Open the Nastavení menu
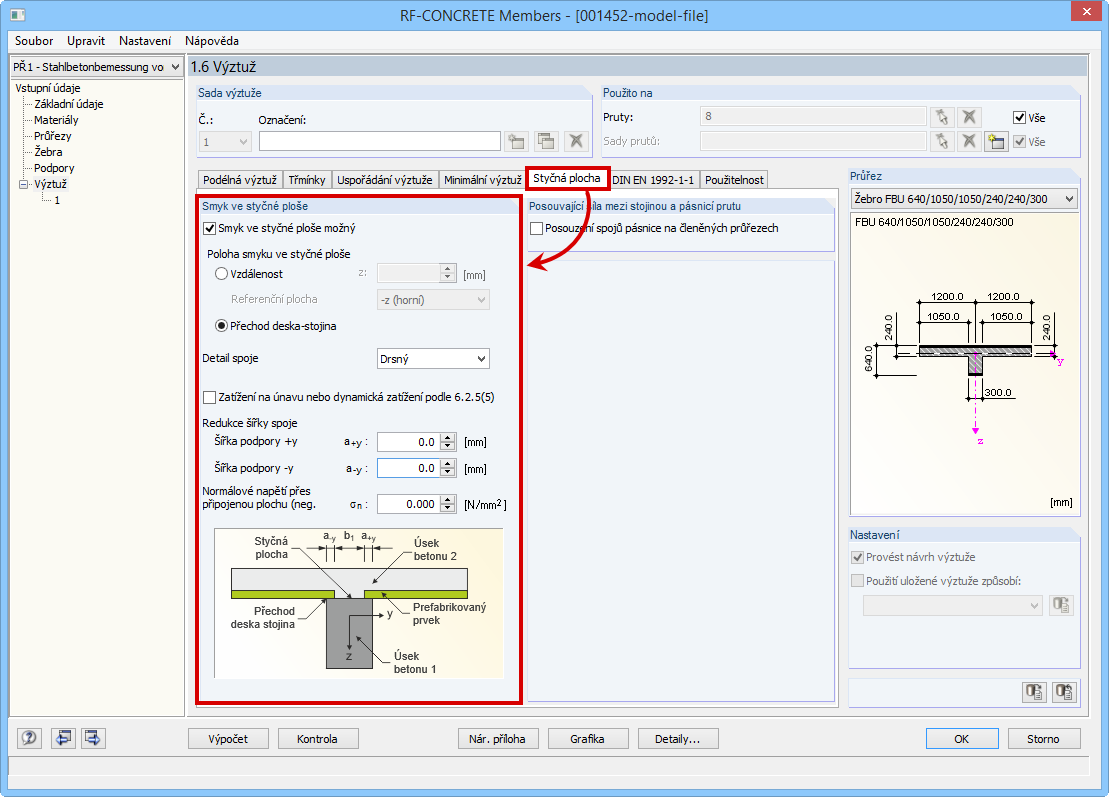This screenshot has width=1109, height=797. point(145,41)
